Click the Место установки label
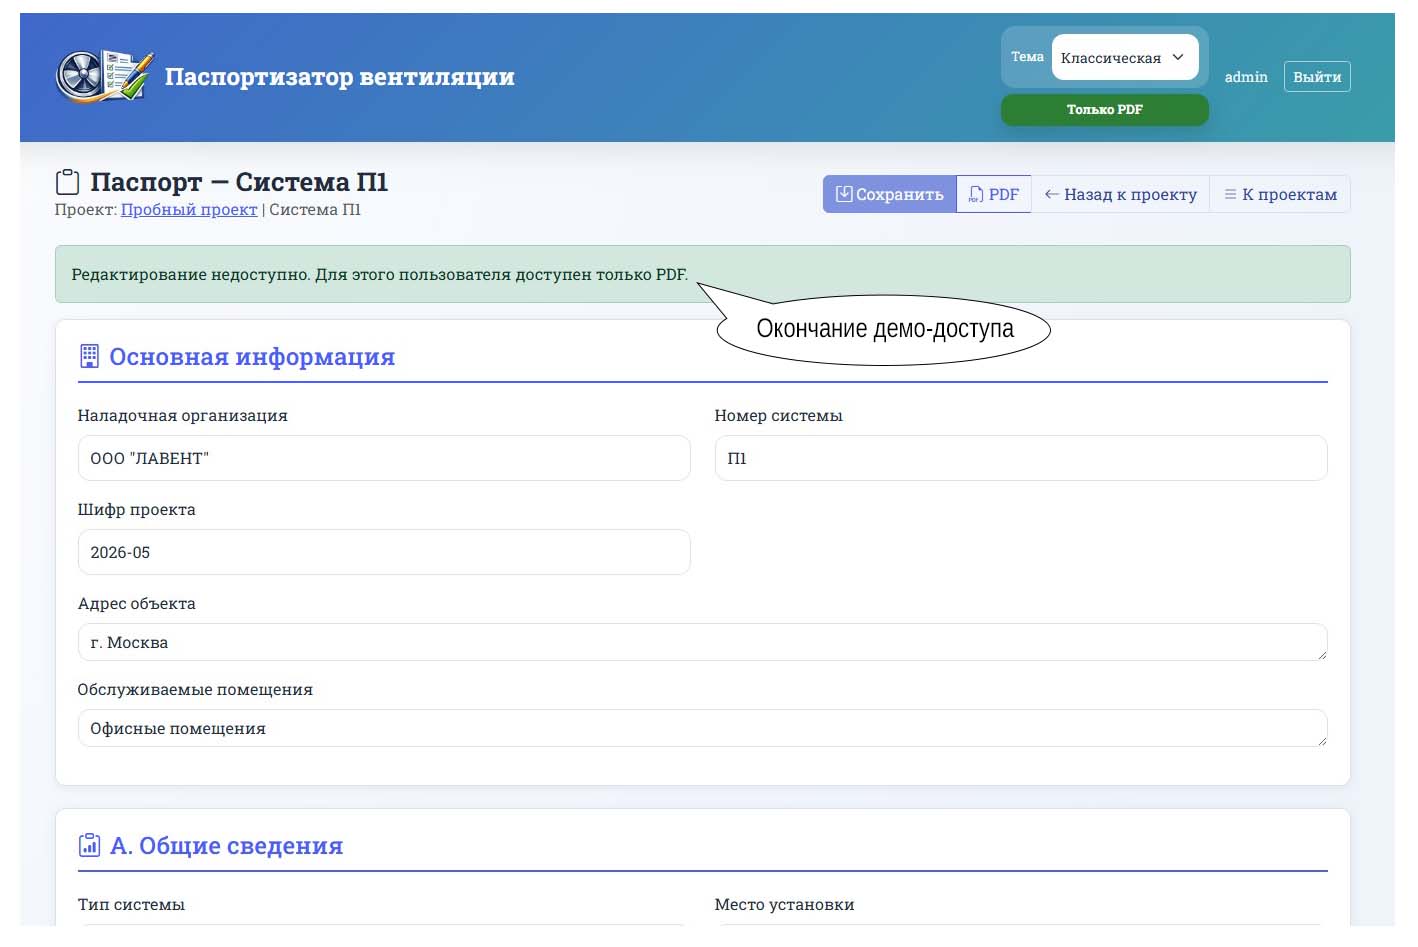This screenshot has height=947, width=1418. coord(784,904)
